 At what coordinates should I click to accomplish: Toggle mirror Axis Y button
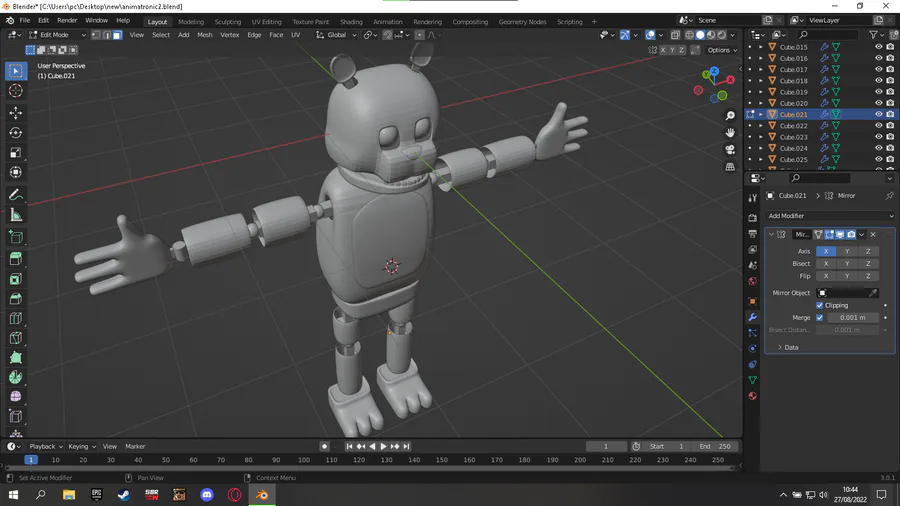[x=847, y=251]
